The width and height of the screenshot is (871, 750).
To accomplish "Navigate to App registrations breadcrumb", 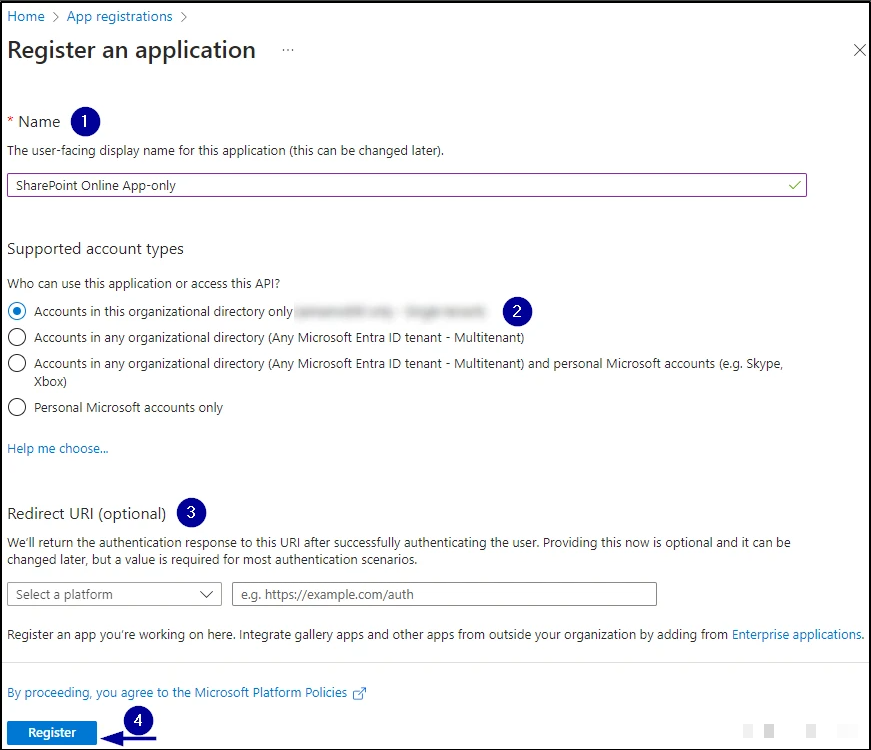I will click(x=119, y=16).
